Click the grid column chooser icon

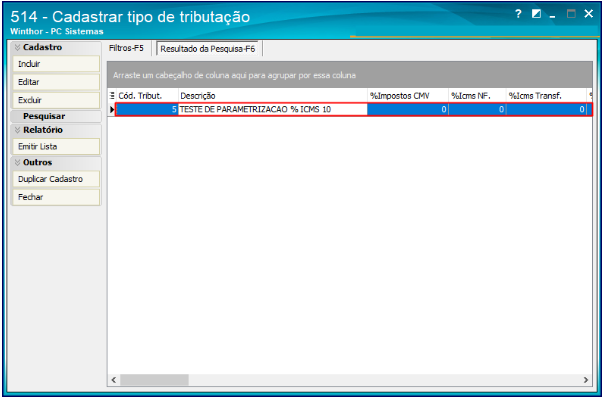[112, 96]
